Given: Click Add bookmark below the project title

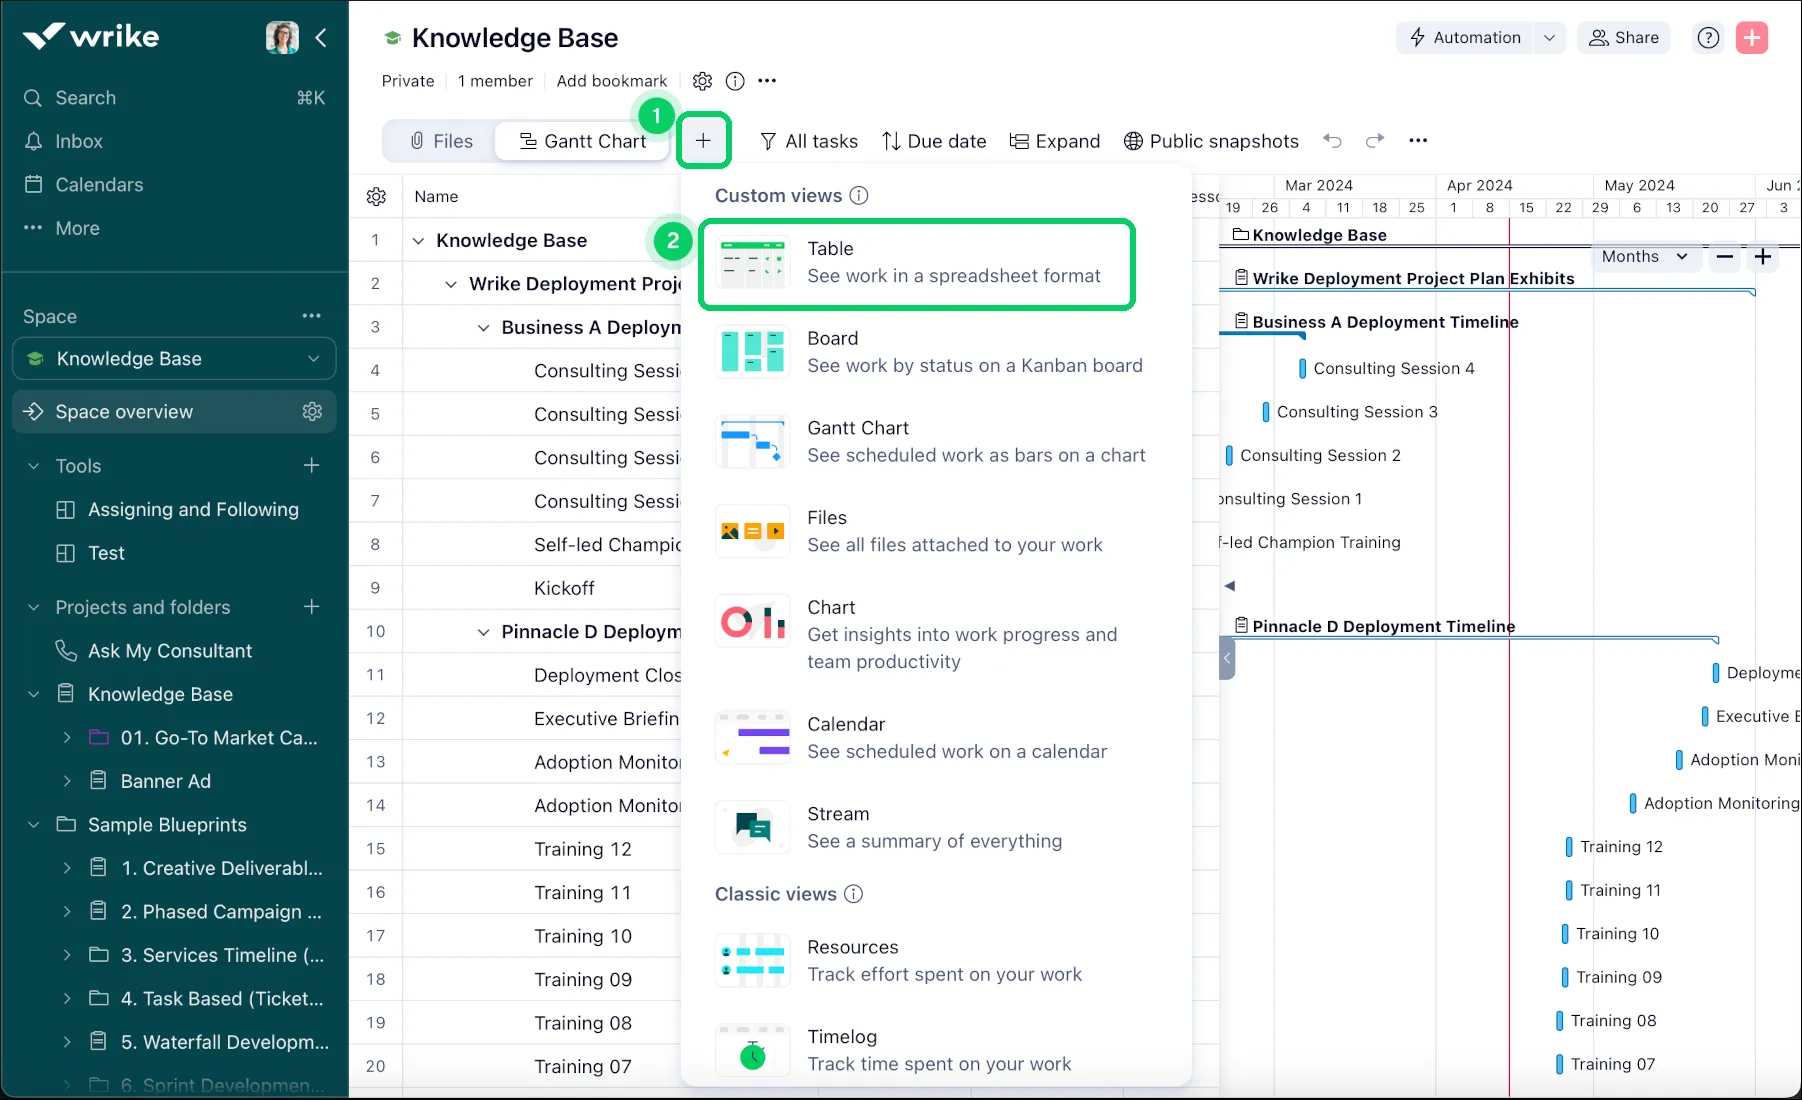Looking at the screenshot, I should click(611, 81).
